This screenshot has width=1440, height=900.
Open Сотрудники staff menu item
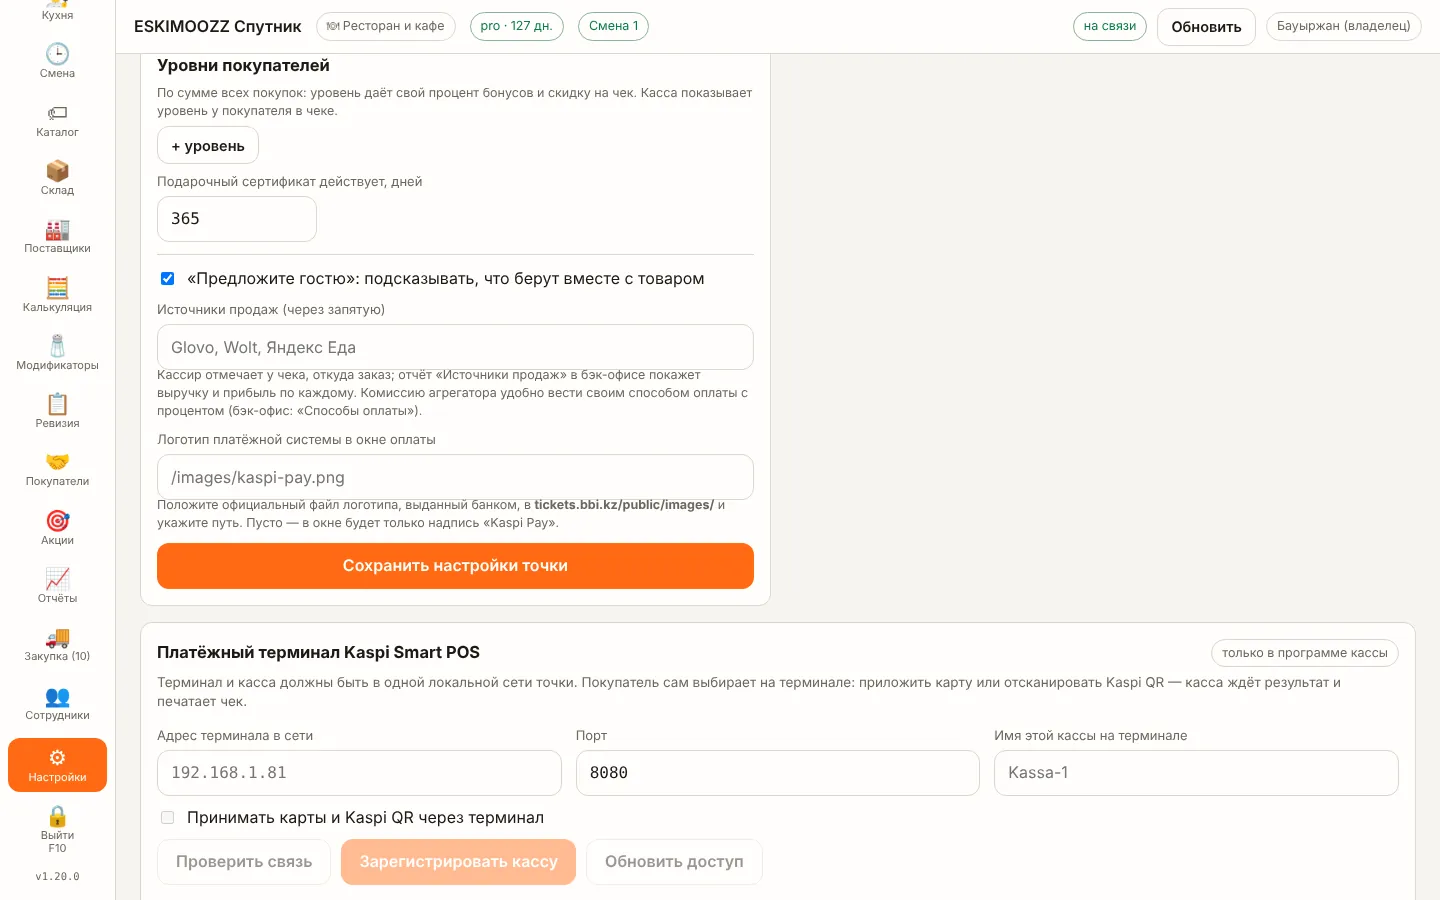point(57,703)
